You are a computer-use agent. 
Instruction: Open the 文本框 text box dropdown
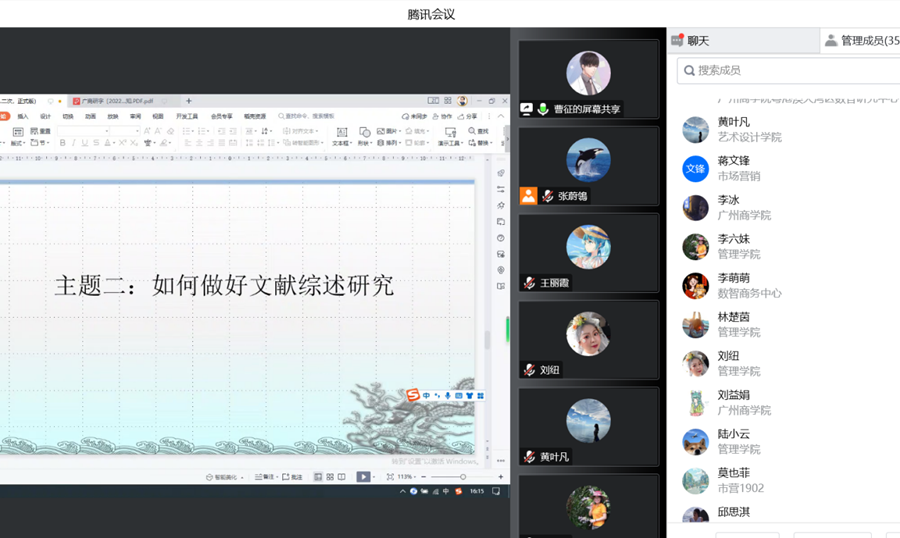tap(341, 143)
